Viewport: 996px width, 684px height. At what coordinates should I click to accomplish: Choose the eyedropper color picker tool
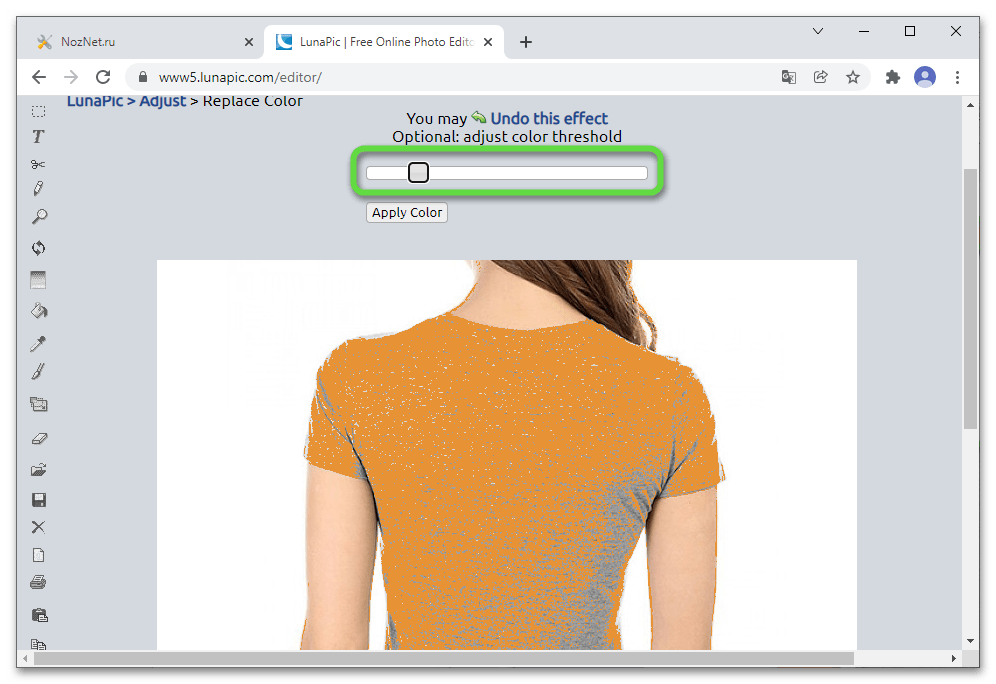[38, 344]
